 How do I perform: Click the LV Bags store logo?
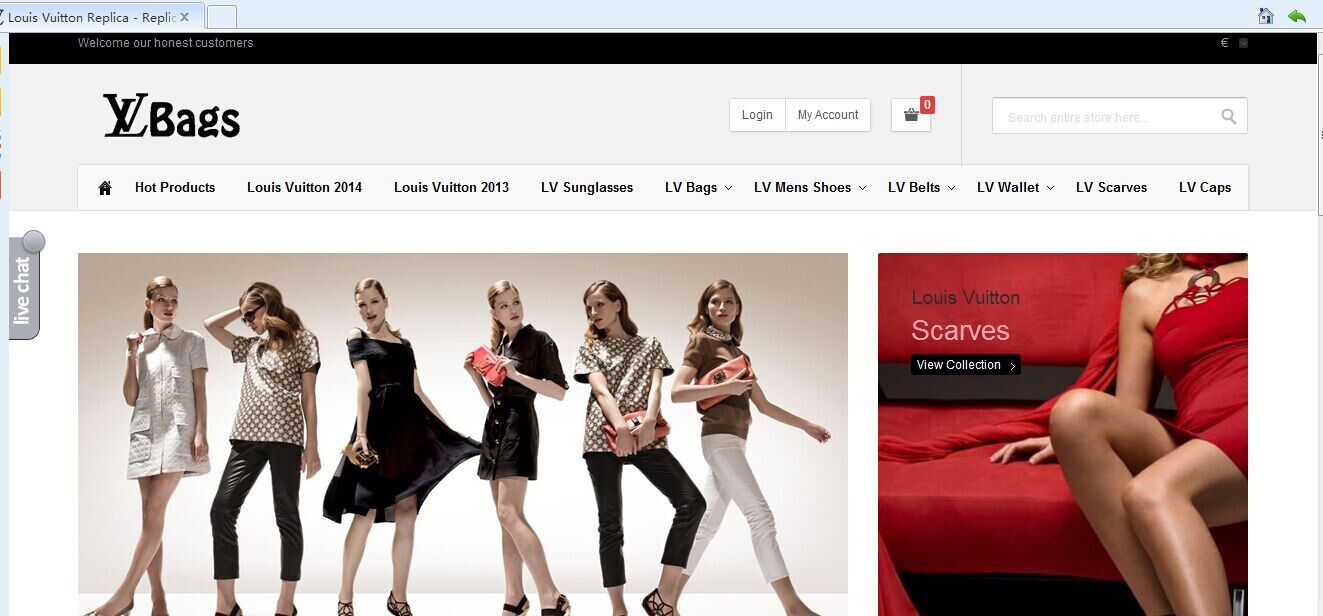171,115
